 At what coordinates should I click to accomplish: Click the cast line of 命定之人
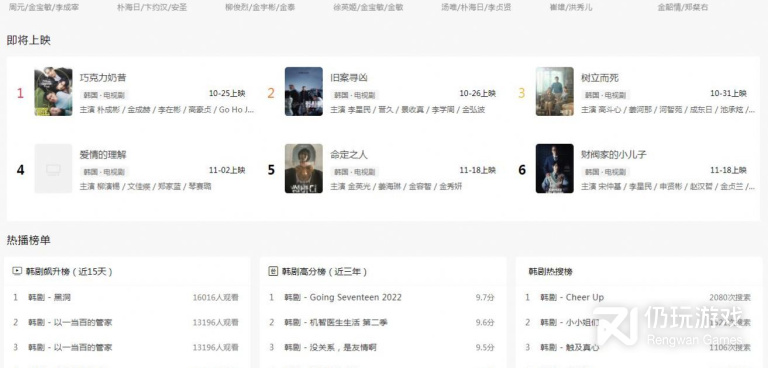click(396, 186)
